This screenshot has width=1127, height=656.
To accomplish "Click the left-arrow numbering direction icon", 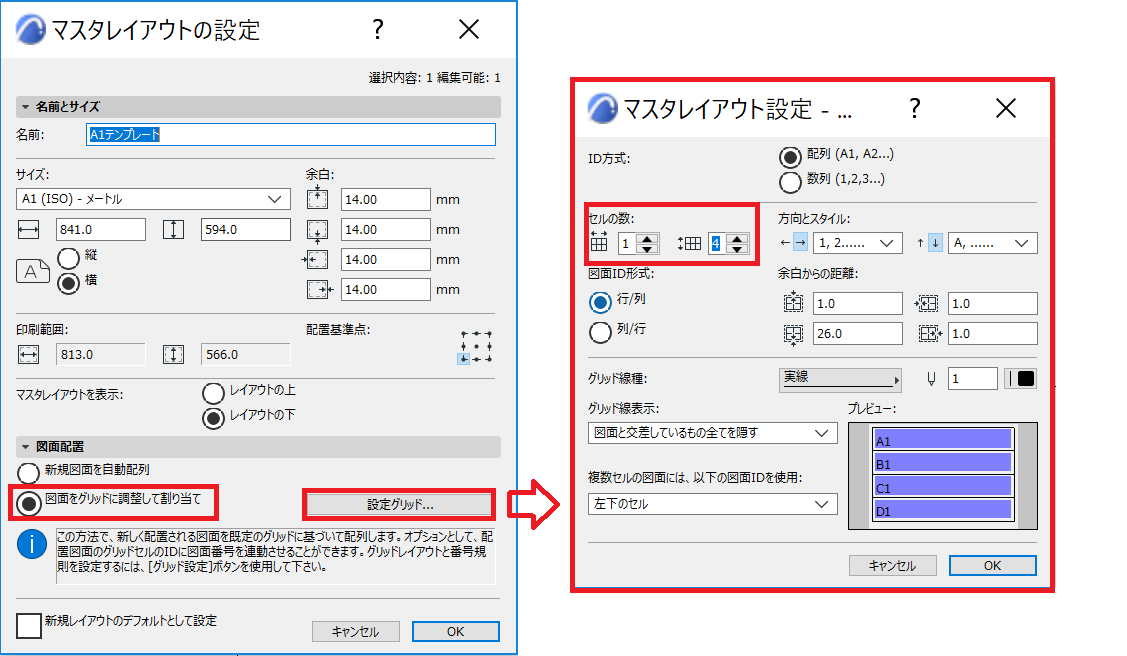I will point(785,243).
